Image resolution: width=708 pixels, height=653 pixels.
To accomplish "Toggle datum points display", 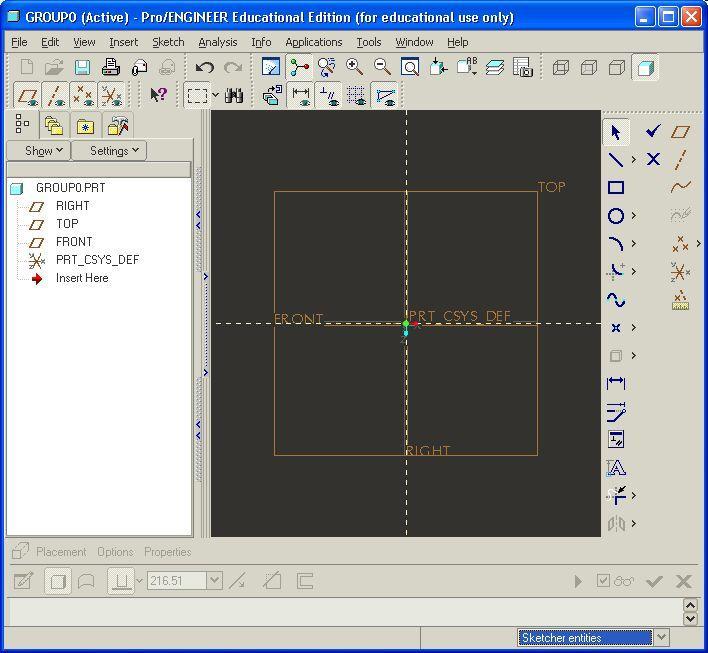I will coord(83,96).
